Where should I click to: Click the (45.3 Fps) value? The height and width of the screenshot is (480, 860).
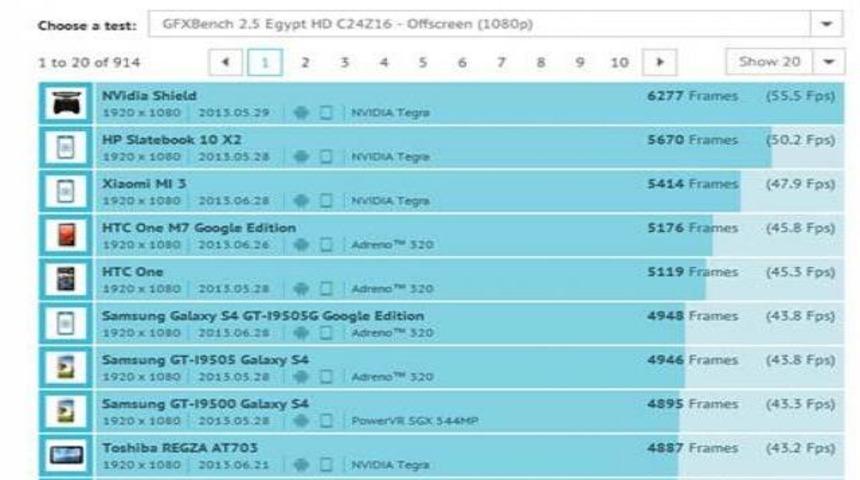801,272
